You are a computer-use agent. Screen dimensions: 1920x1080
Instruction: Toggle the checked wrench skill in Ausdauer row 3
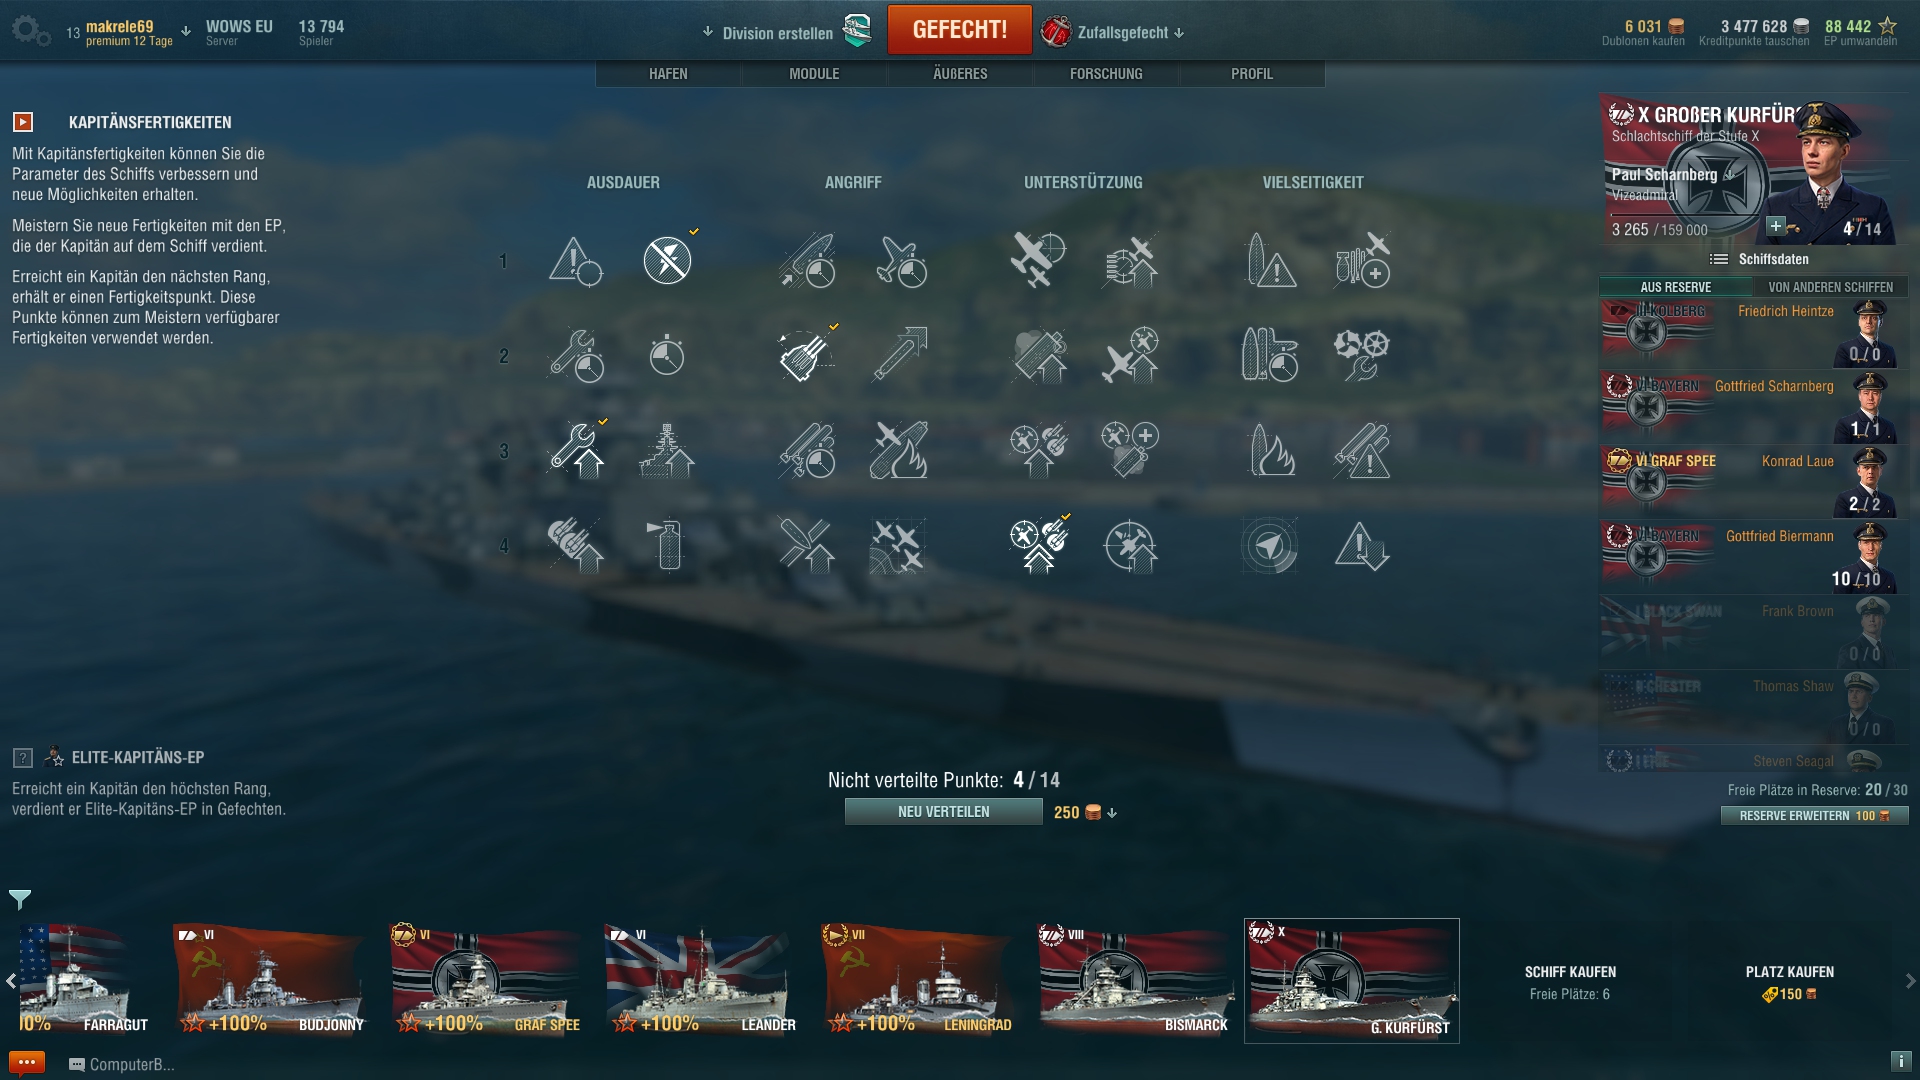pos(577,450)
